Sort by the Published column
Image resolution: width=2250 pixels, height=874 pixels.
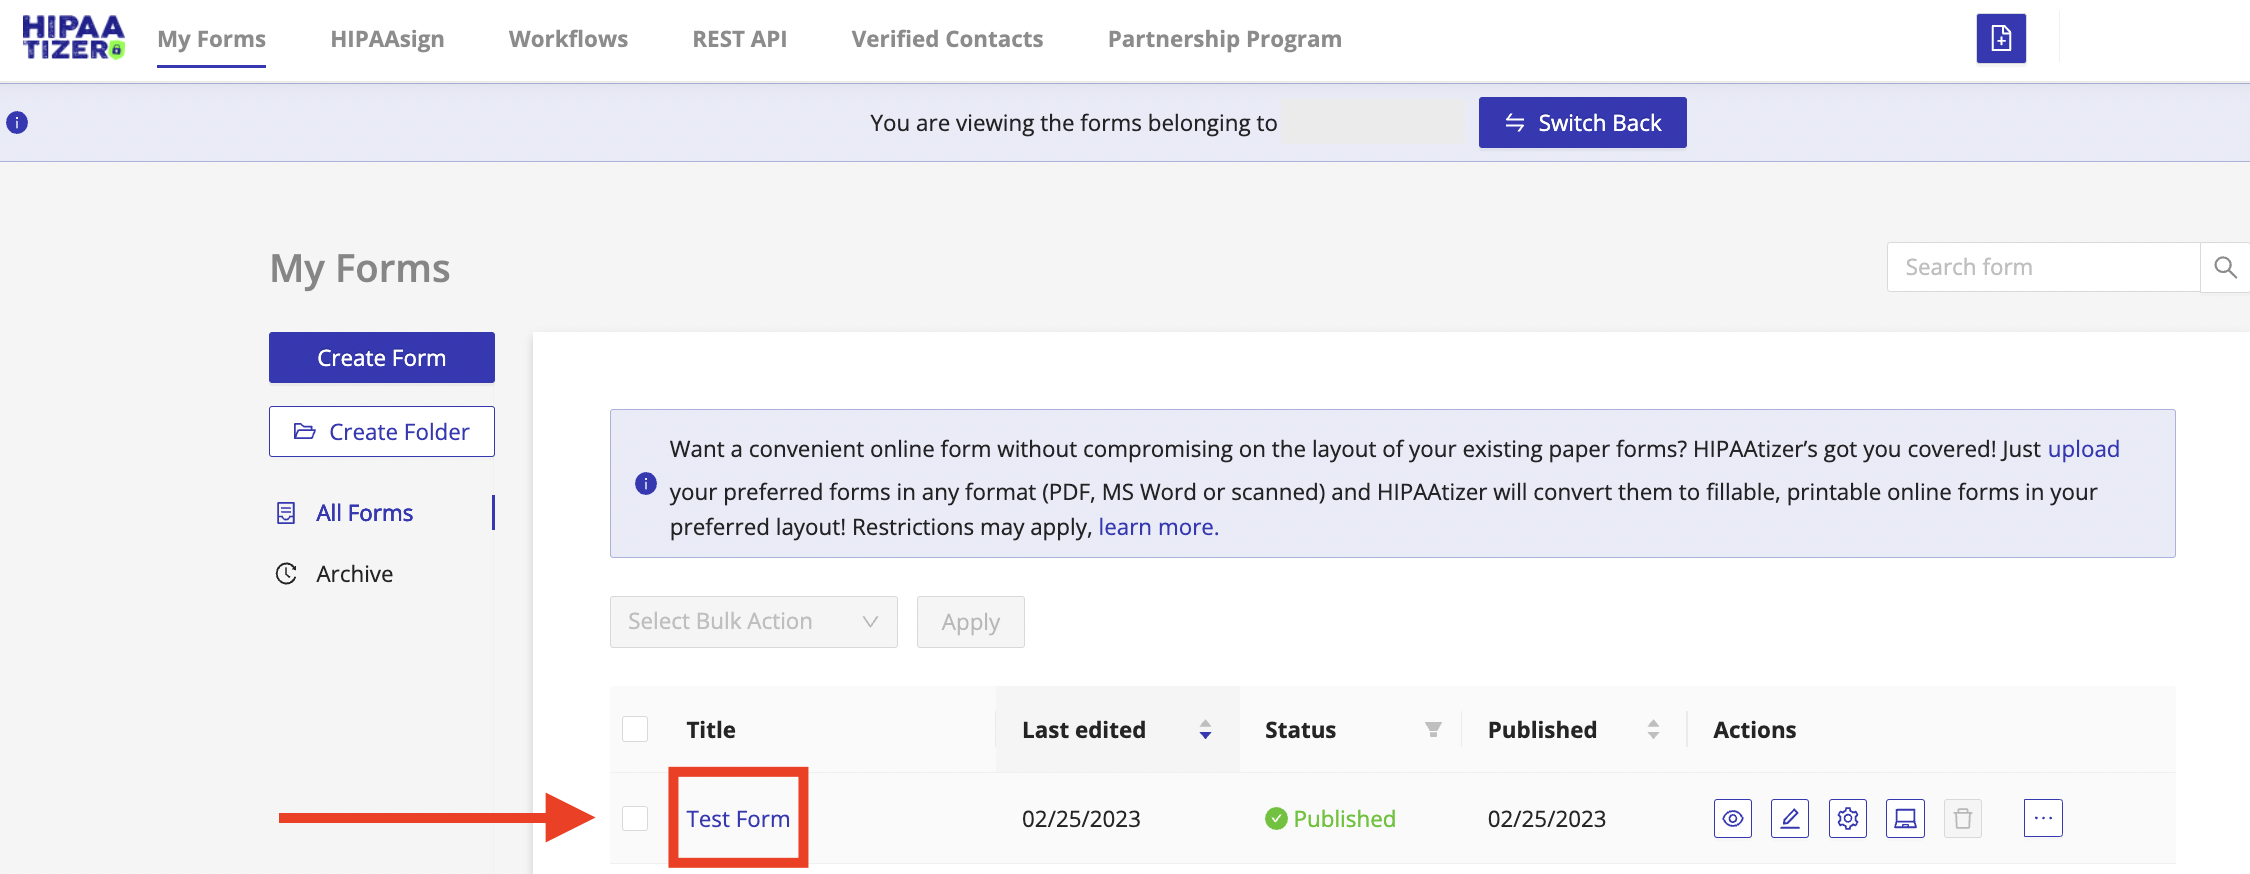click(1652, 730)
